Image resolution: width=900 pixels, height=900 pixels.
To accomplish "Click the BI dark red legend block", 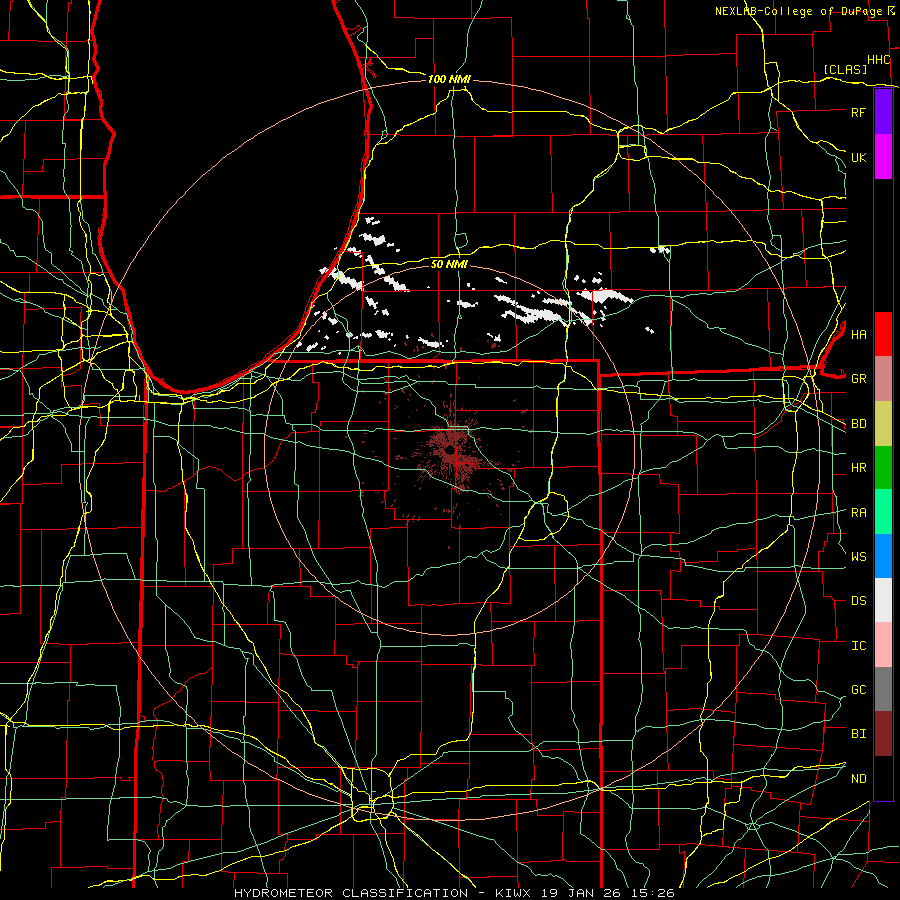I will coord(883,734).
